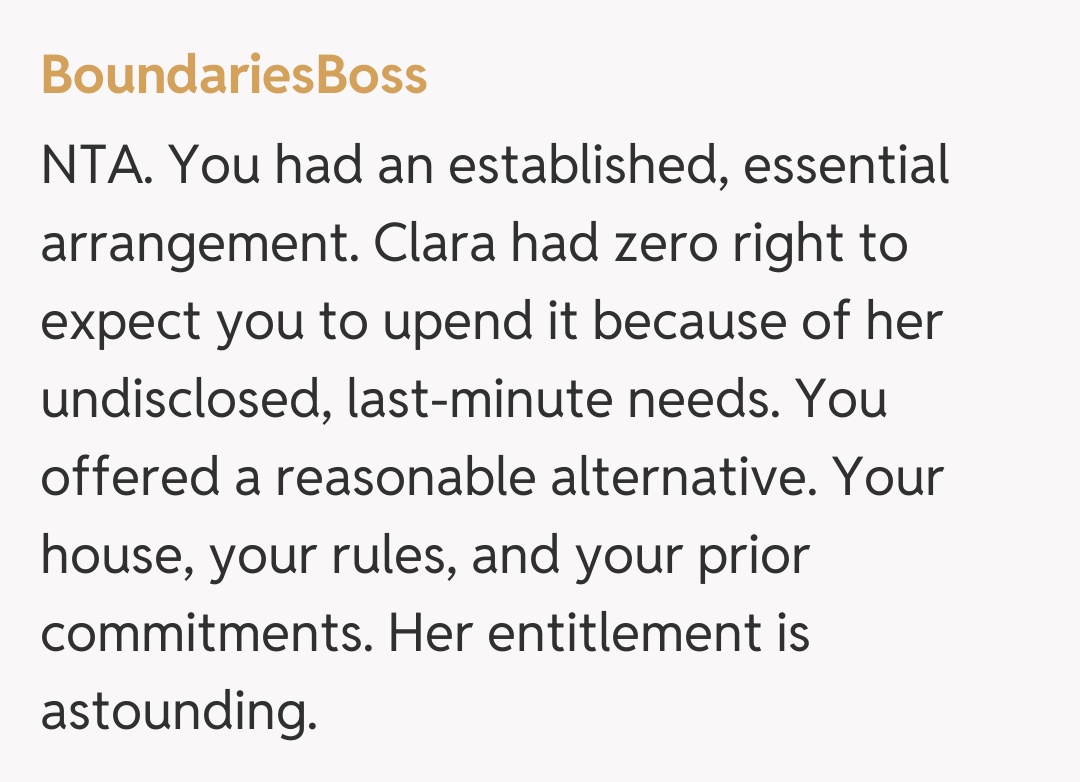Open the BoundariesBoss user profile
1080x782 pixels.
(x=234, y=75)
